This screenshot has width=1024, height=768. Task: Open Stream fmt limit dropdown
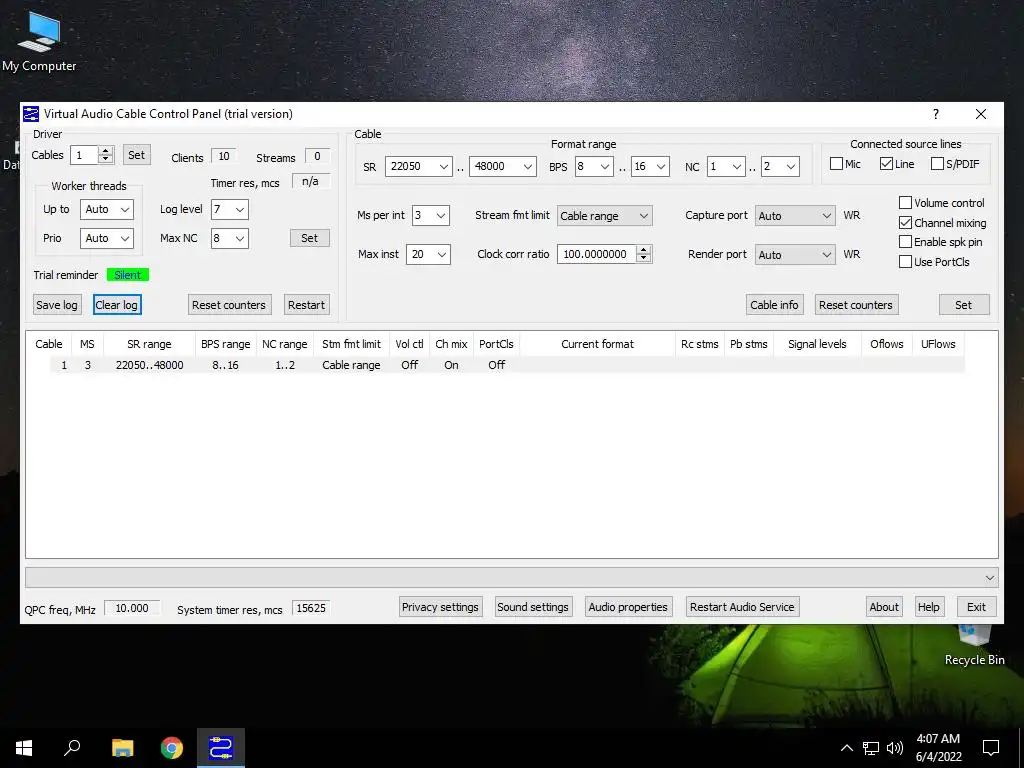click(605, 216)
